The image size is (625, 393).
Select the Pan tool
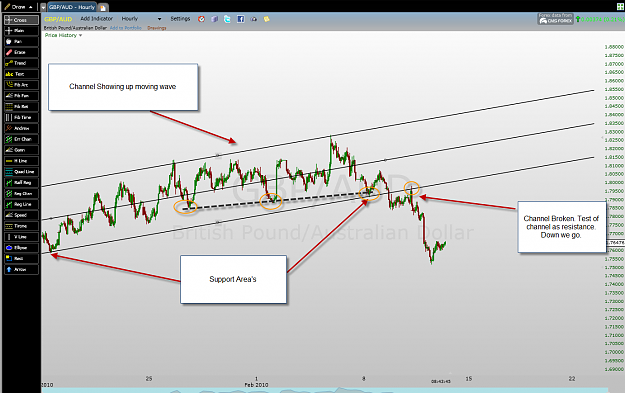pyautogui.click(x=22, y=41)
